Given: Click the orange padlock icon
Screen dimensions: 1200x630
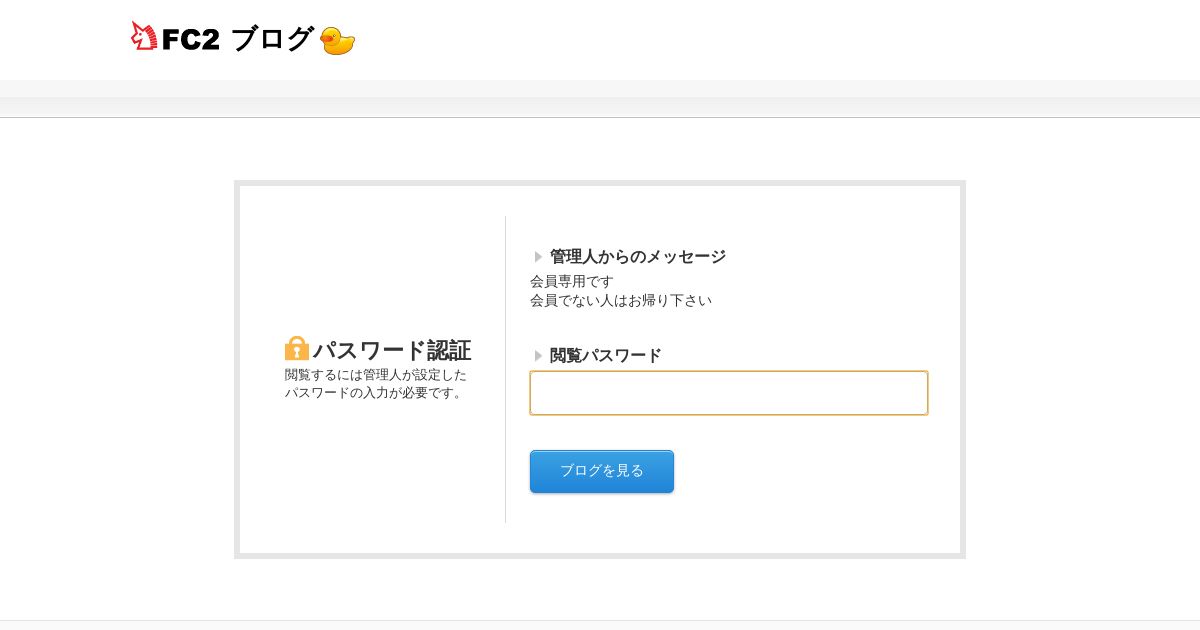Looking at the screenshot, I should coord(297,348).
